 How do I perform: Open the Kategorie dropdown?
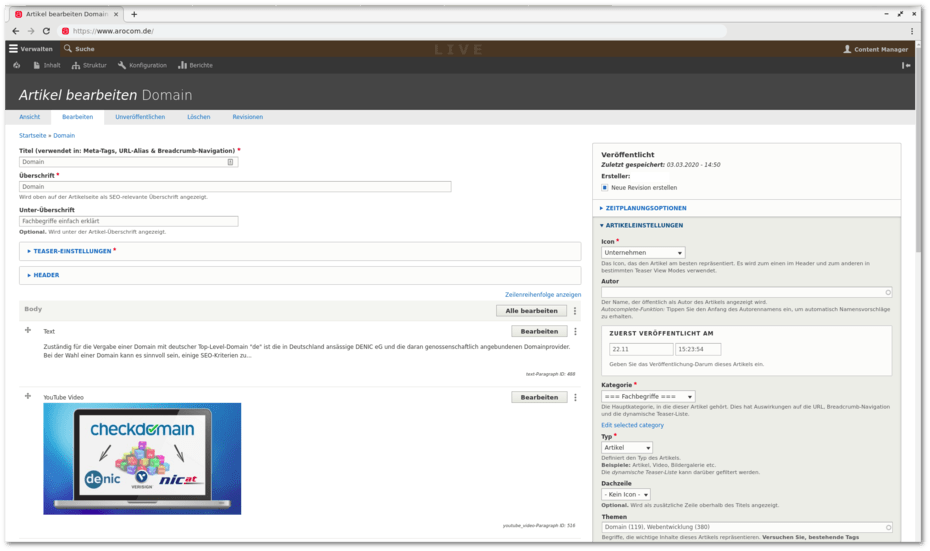(648, 397)
